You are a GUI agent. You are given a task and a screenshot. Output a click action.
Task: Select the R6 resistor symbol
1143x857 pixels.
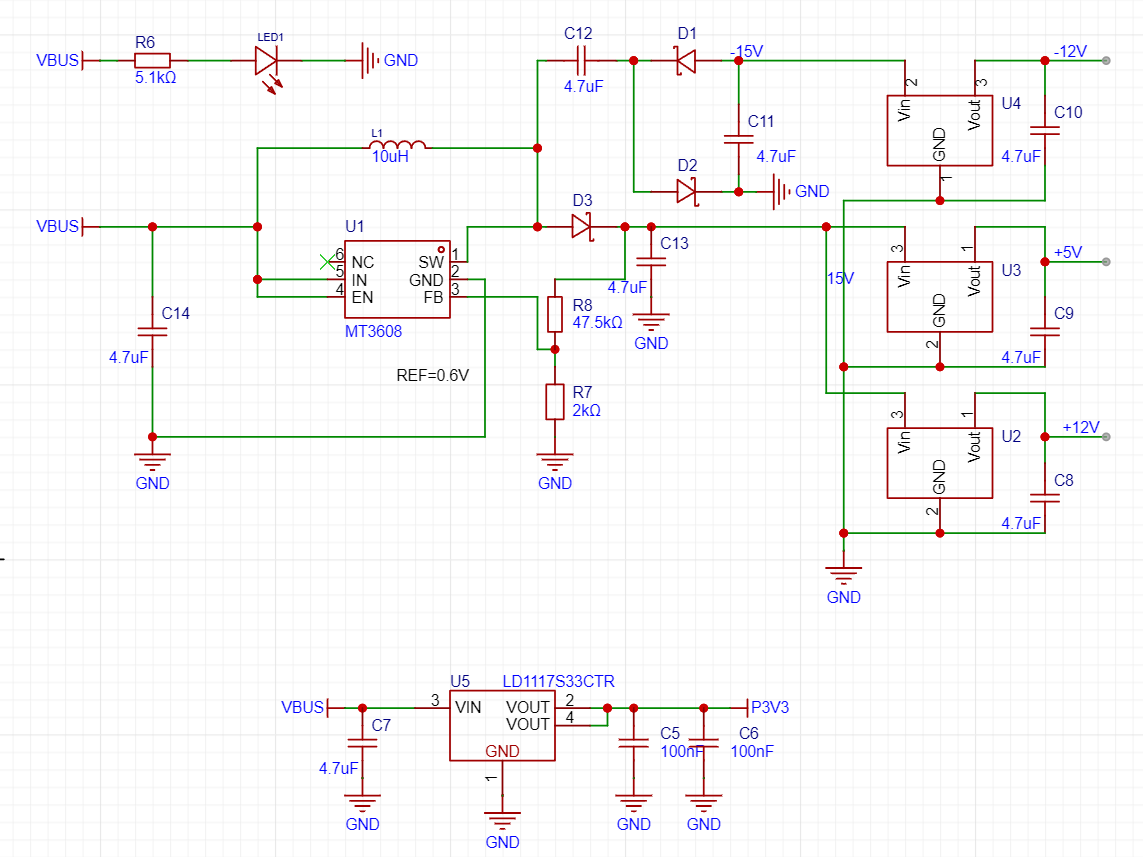tap(152, 60)
